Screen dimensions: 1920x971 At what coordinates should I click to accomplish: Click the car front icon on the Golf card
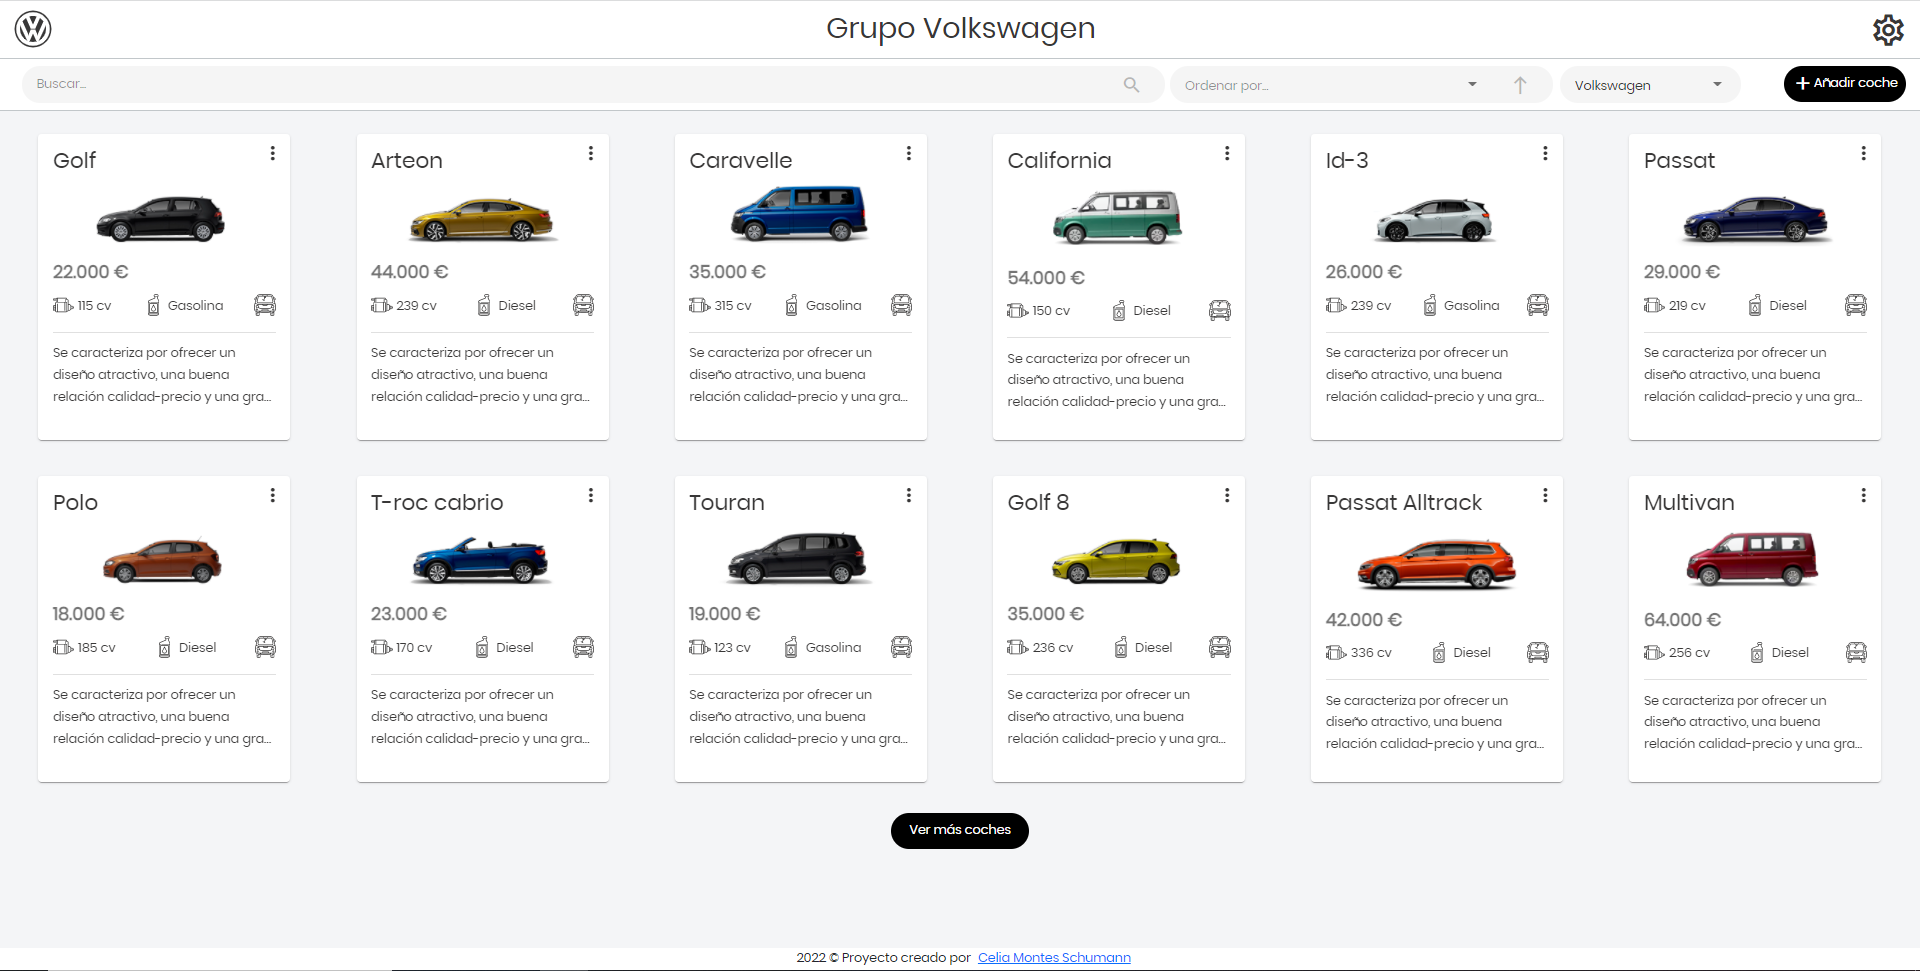coord(265,305)
